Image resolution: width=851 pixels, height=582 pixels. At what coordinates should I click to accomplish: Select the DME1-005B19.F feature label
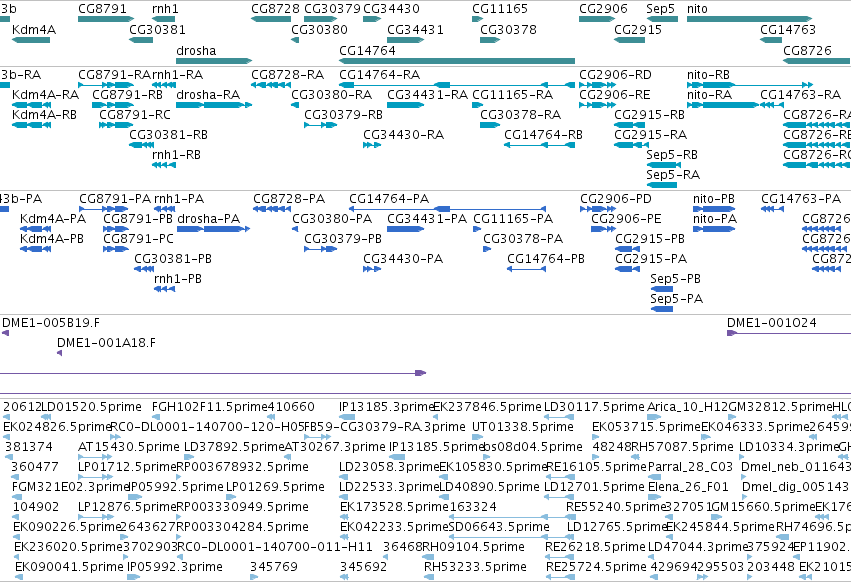(51, 323)
